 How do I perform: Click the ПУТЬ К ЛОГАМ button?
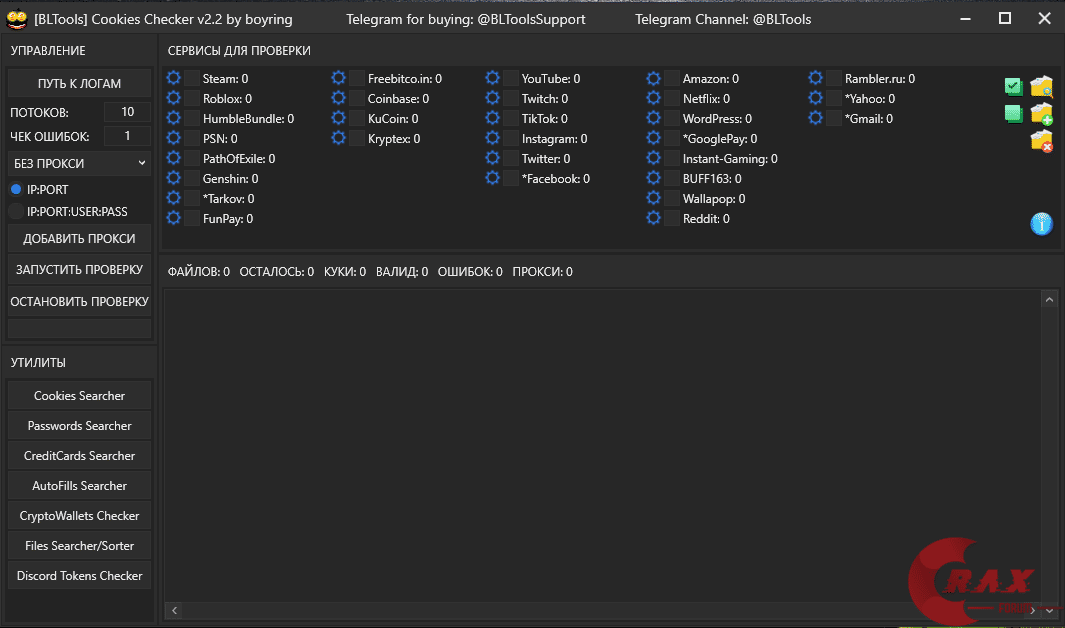[79, 84]
